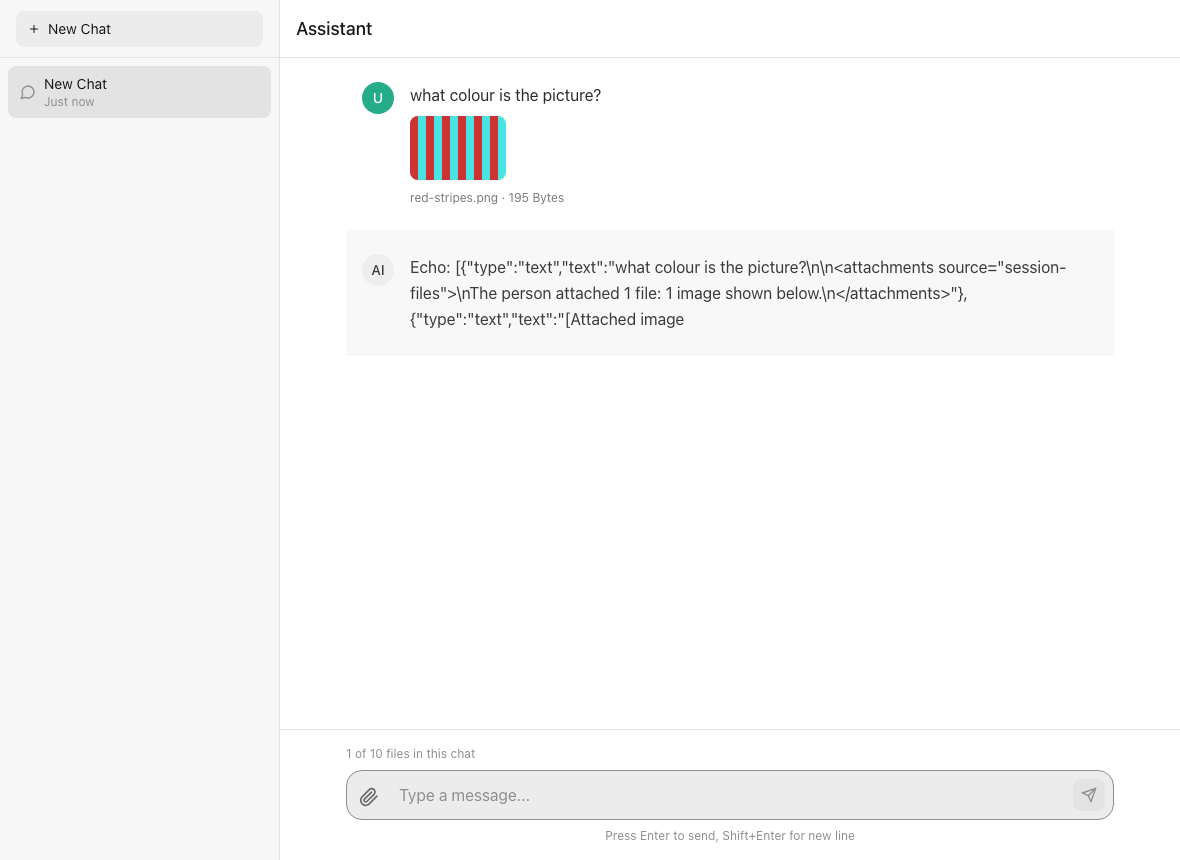Start a conversation with the New Chat button

[x=139, y=29]
